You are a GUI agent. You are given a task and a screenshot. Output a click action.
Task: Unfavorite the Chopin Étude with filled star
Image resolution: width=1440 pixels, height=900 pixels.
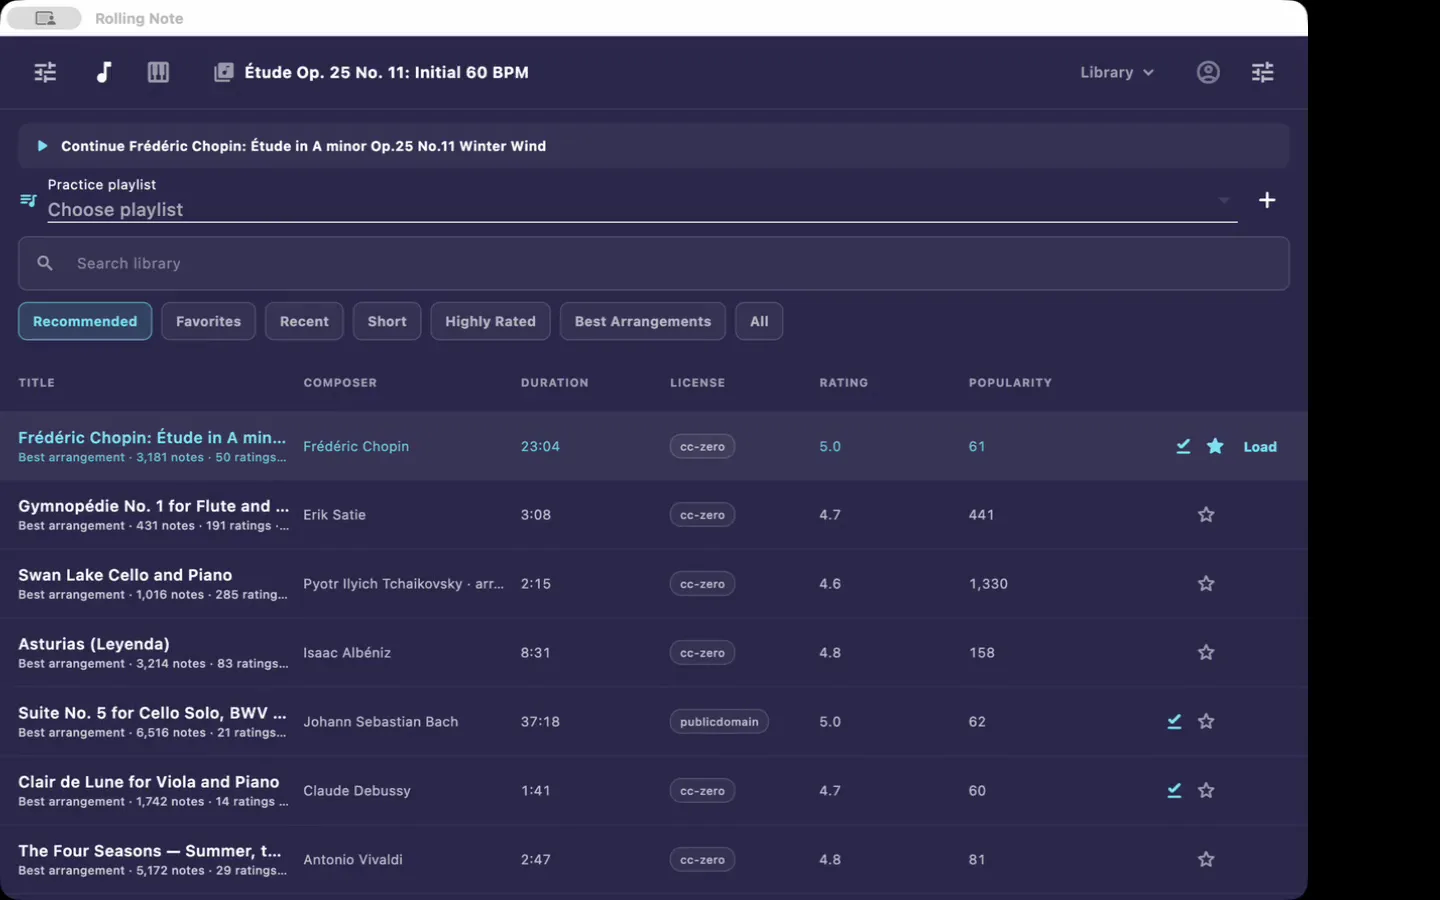[x=1215, y=446]
